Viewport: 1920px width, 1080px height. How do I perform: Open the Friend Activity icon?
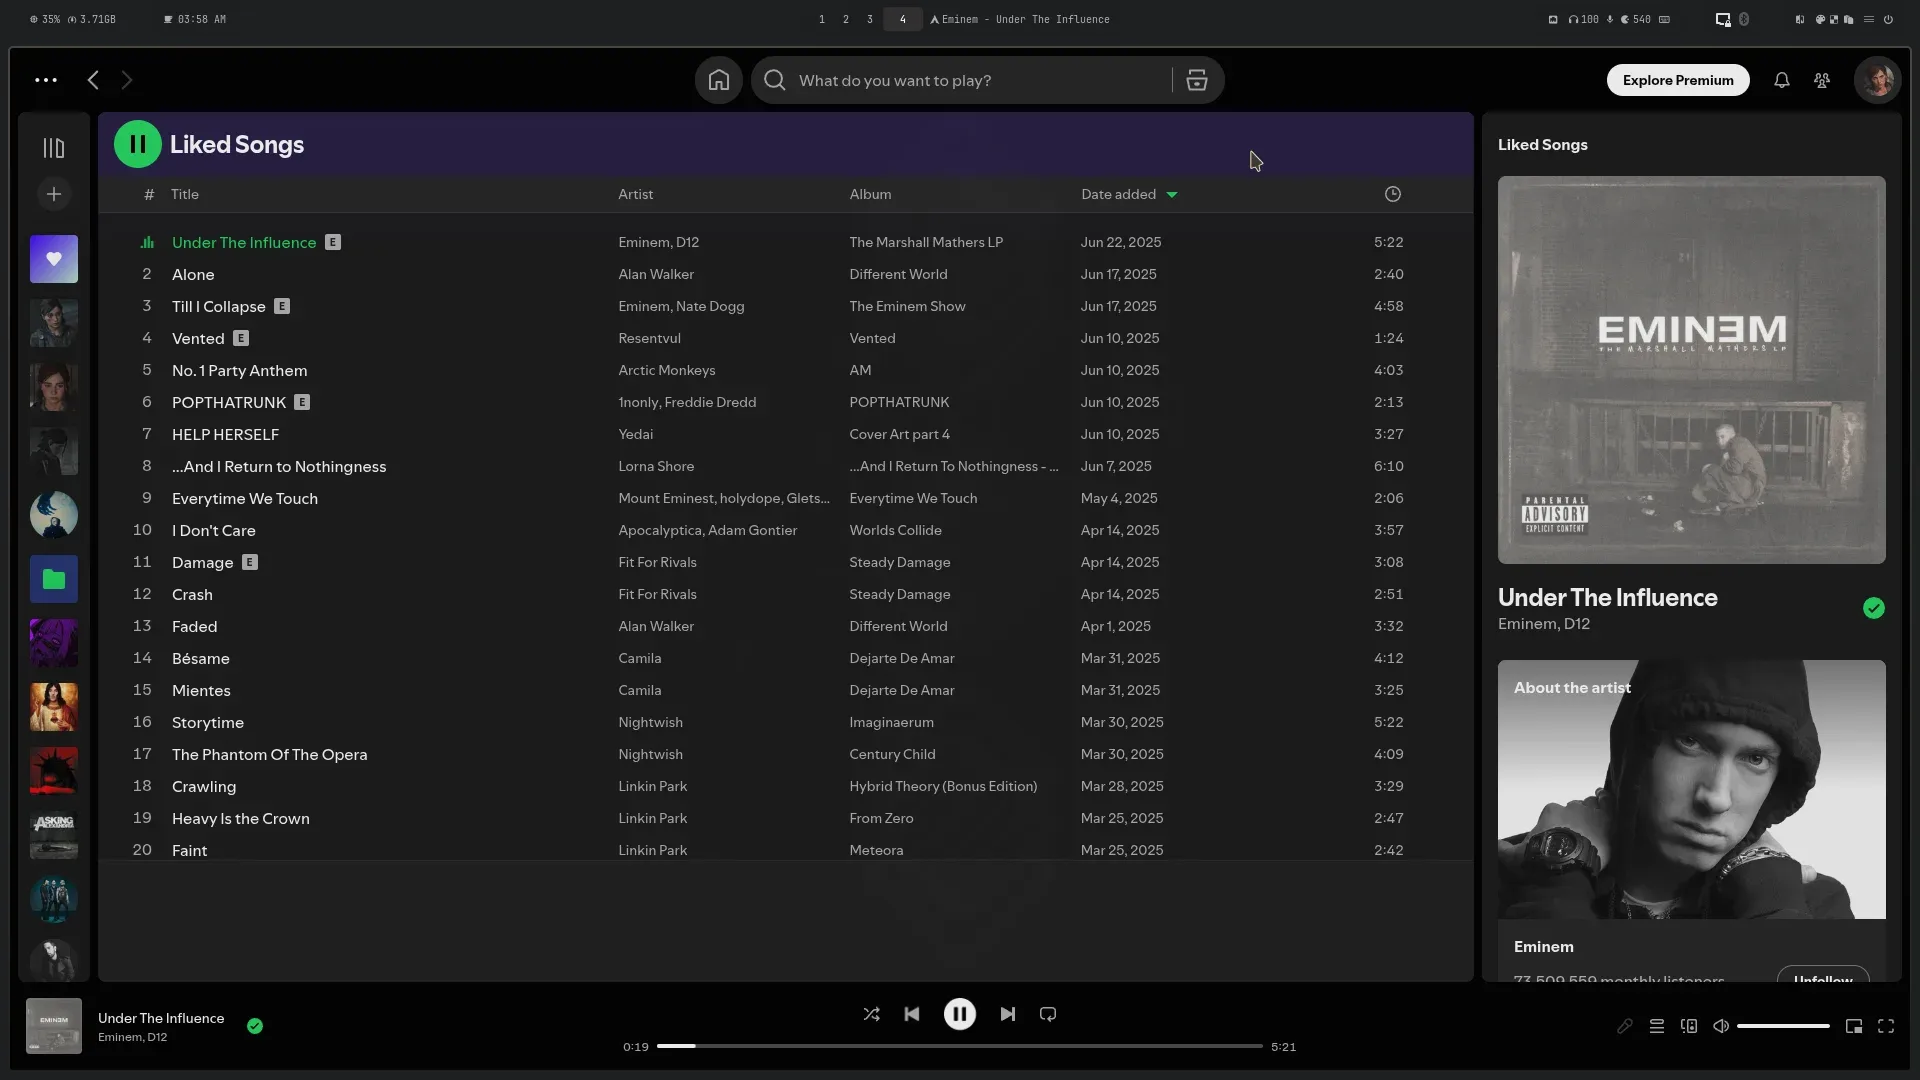click(x=1822, y=80)
